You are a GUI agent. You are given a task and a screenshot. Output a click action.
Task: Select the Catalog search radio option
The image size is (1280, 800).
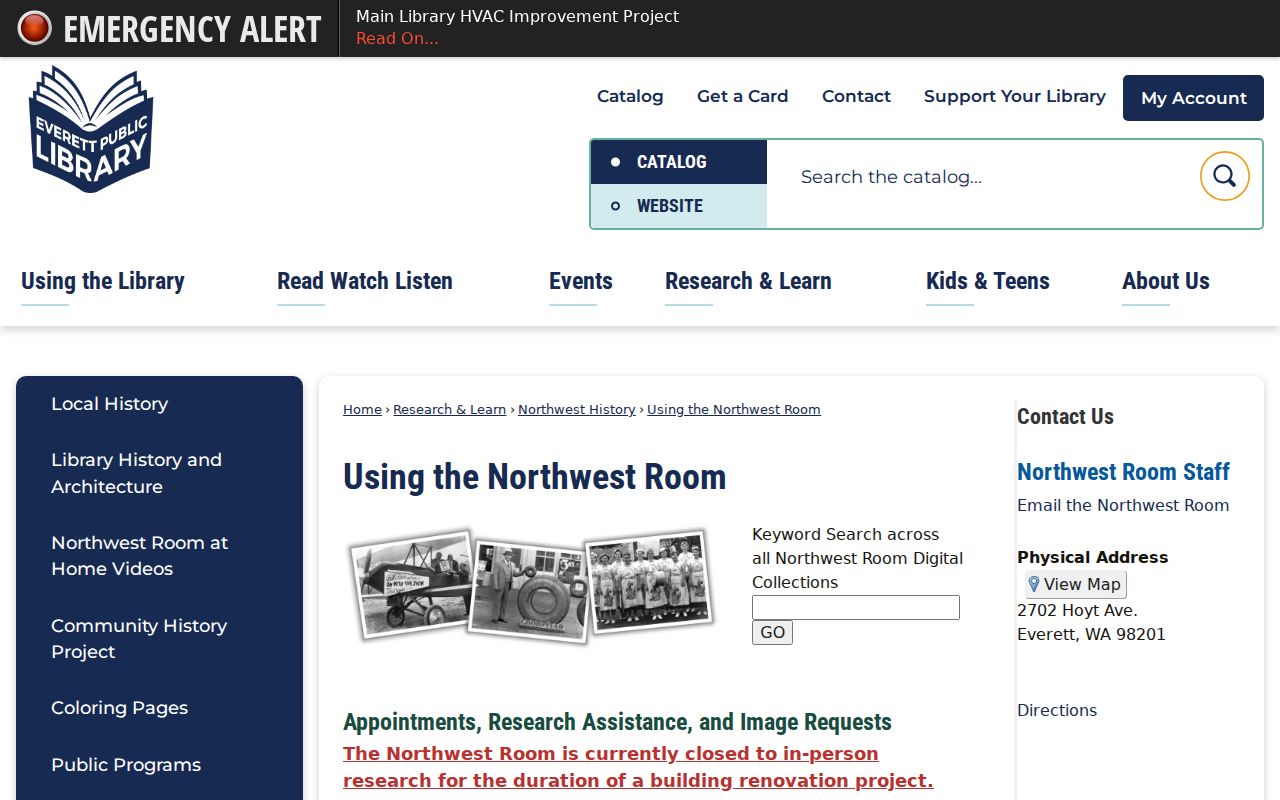point(679,162)
